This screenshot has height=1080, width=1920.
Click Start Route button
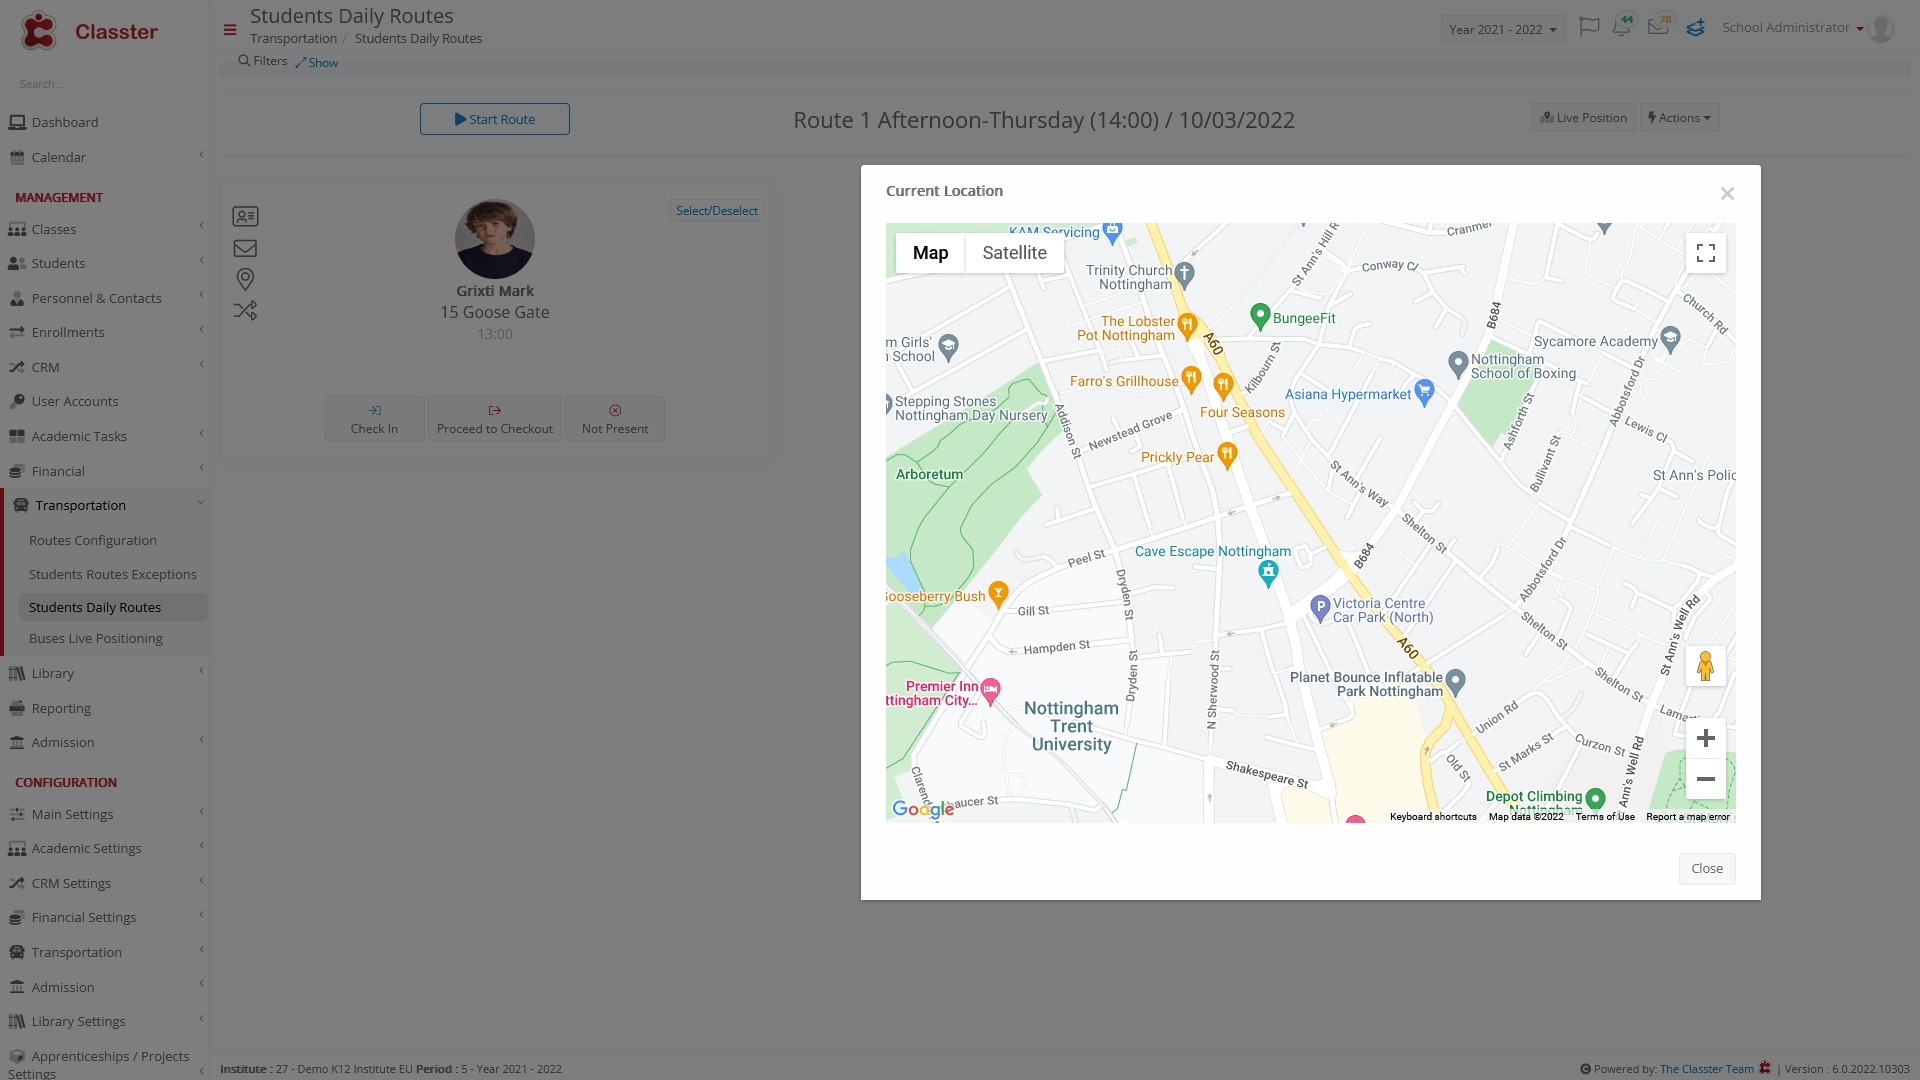coord(494,119)
